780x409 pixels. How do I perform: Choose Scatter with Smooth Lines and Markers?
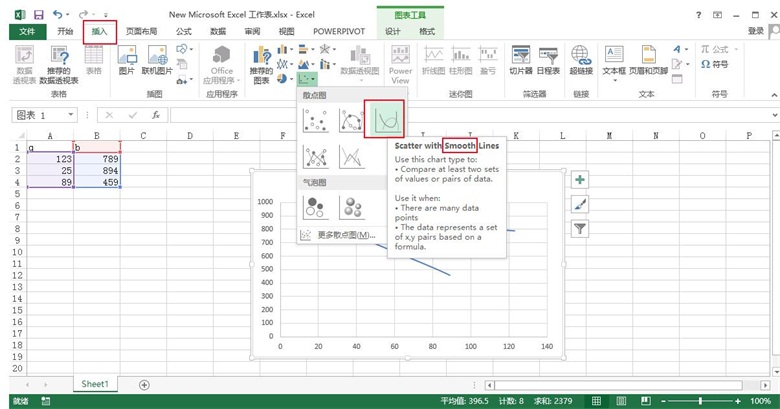(x=351, y=120)
